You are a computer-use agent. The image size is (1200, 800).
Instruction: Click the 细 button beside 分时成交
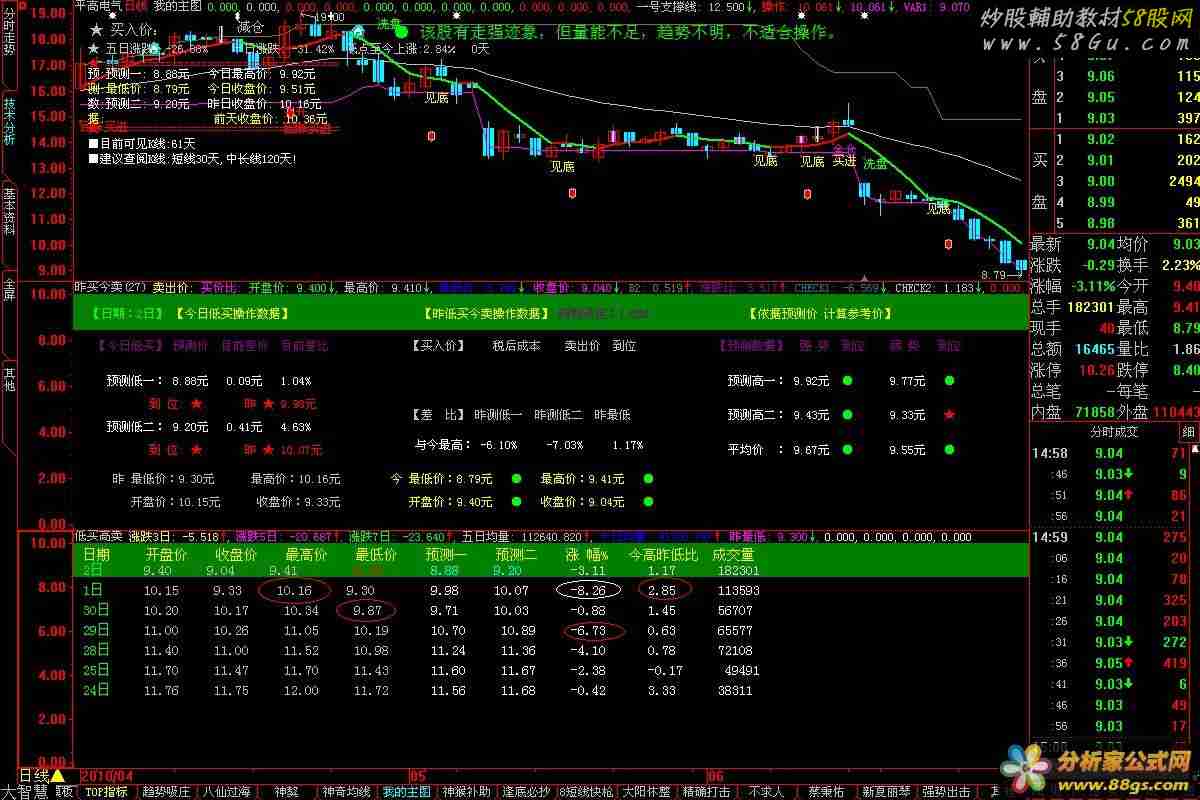[x=1188, y=432]
